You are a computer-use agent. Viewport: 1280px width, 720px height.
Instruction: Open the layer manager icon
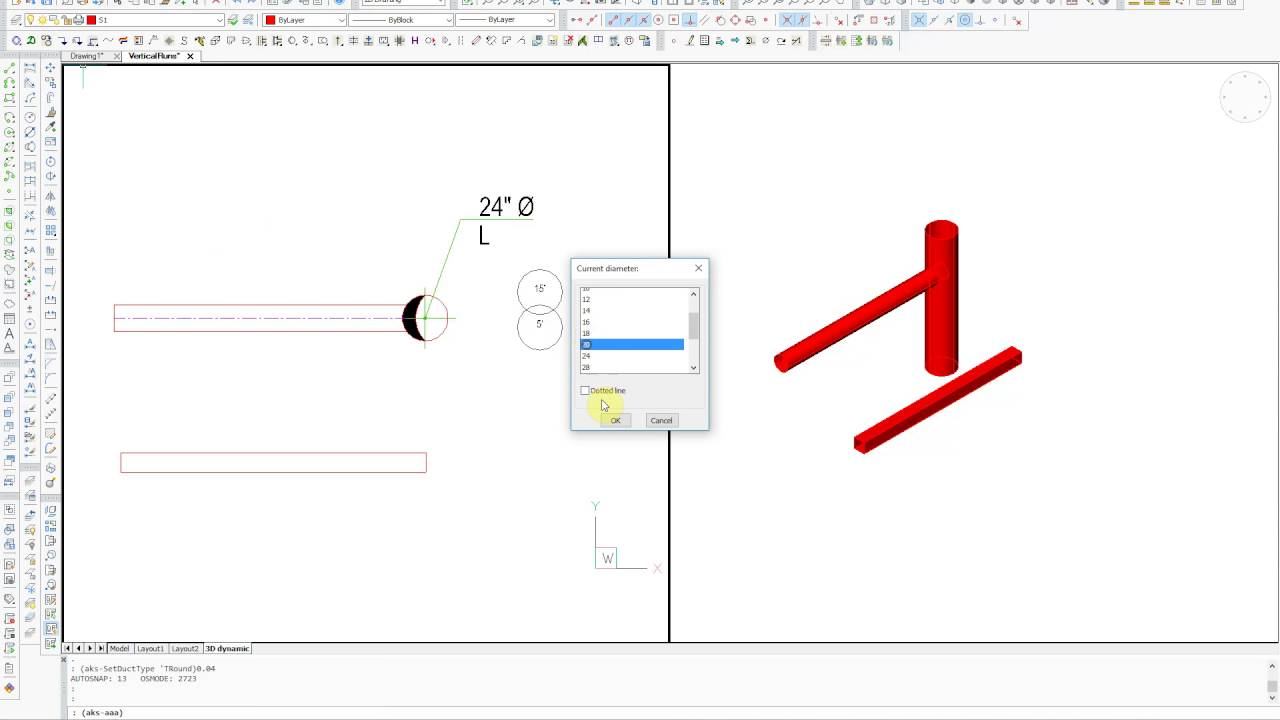pyautogui.click(x=15, y=20)
